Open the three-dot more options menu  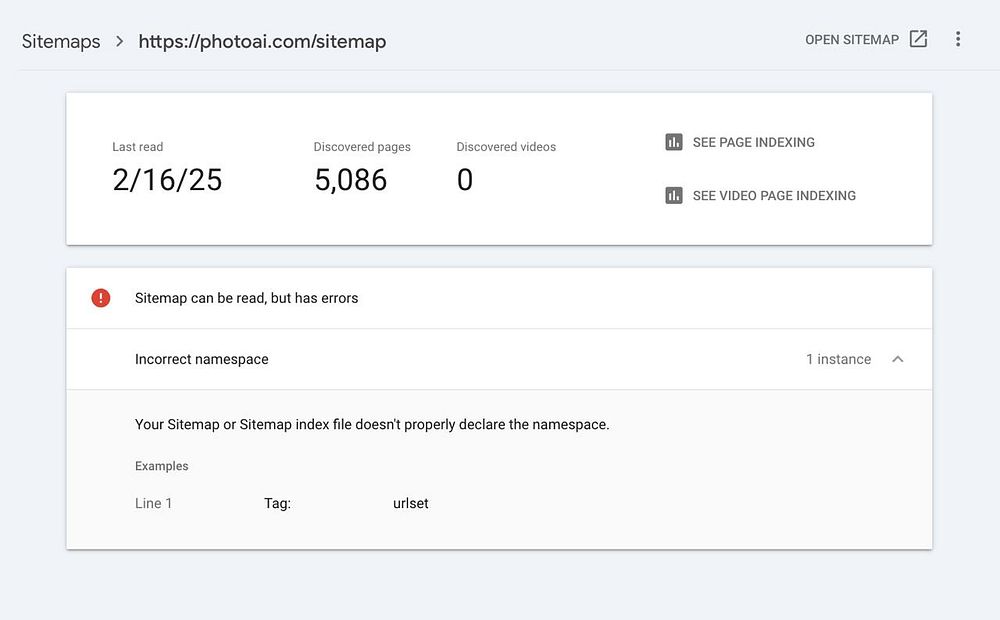958,39
